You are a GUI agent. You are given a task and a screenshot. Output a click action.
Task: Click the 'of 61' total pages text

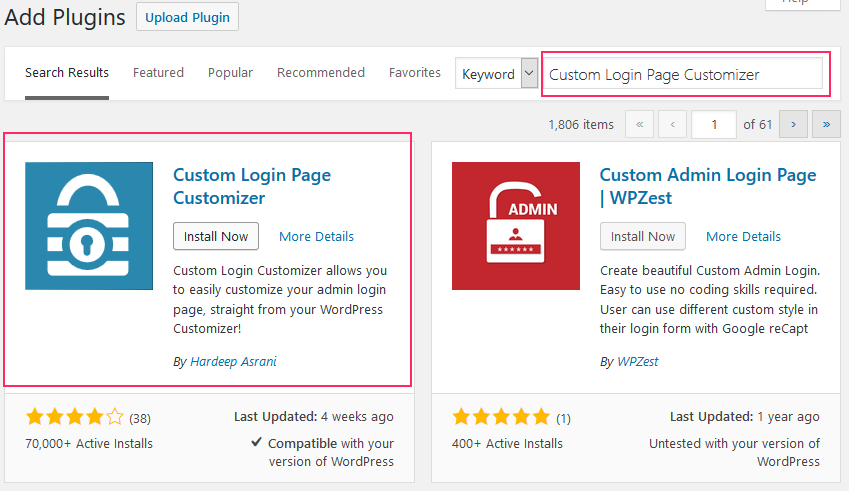click(757, 125)
